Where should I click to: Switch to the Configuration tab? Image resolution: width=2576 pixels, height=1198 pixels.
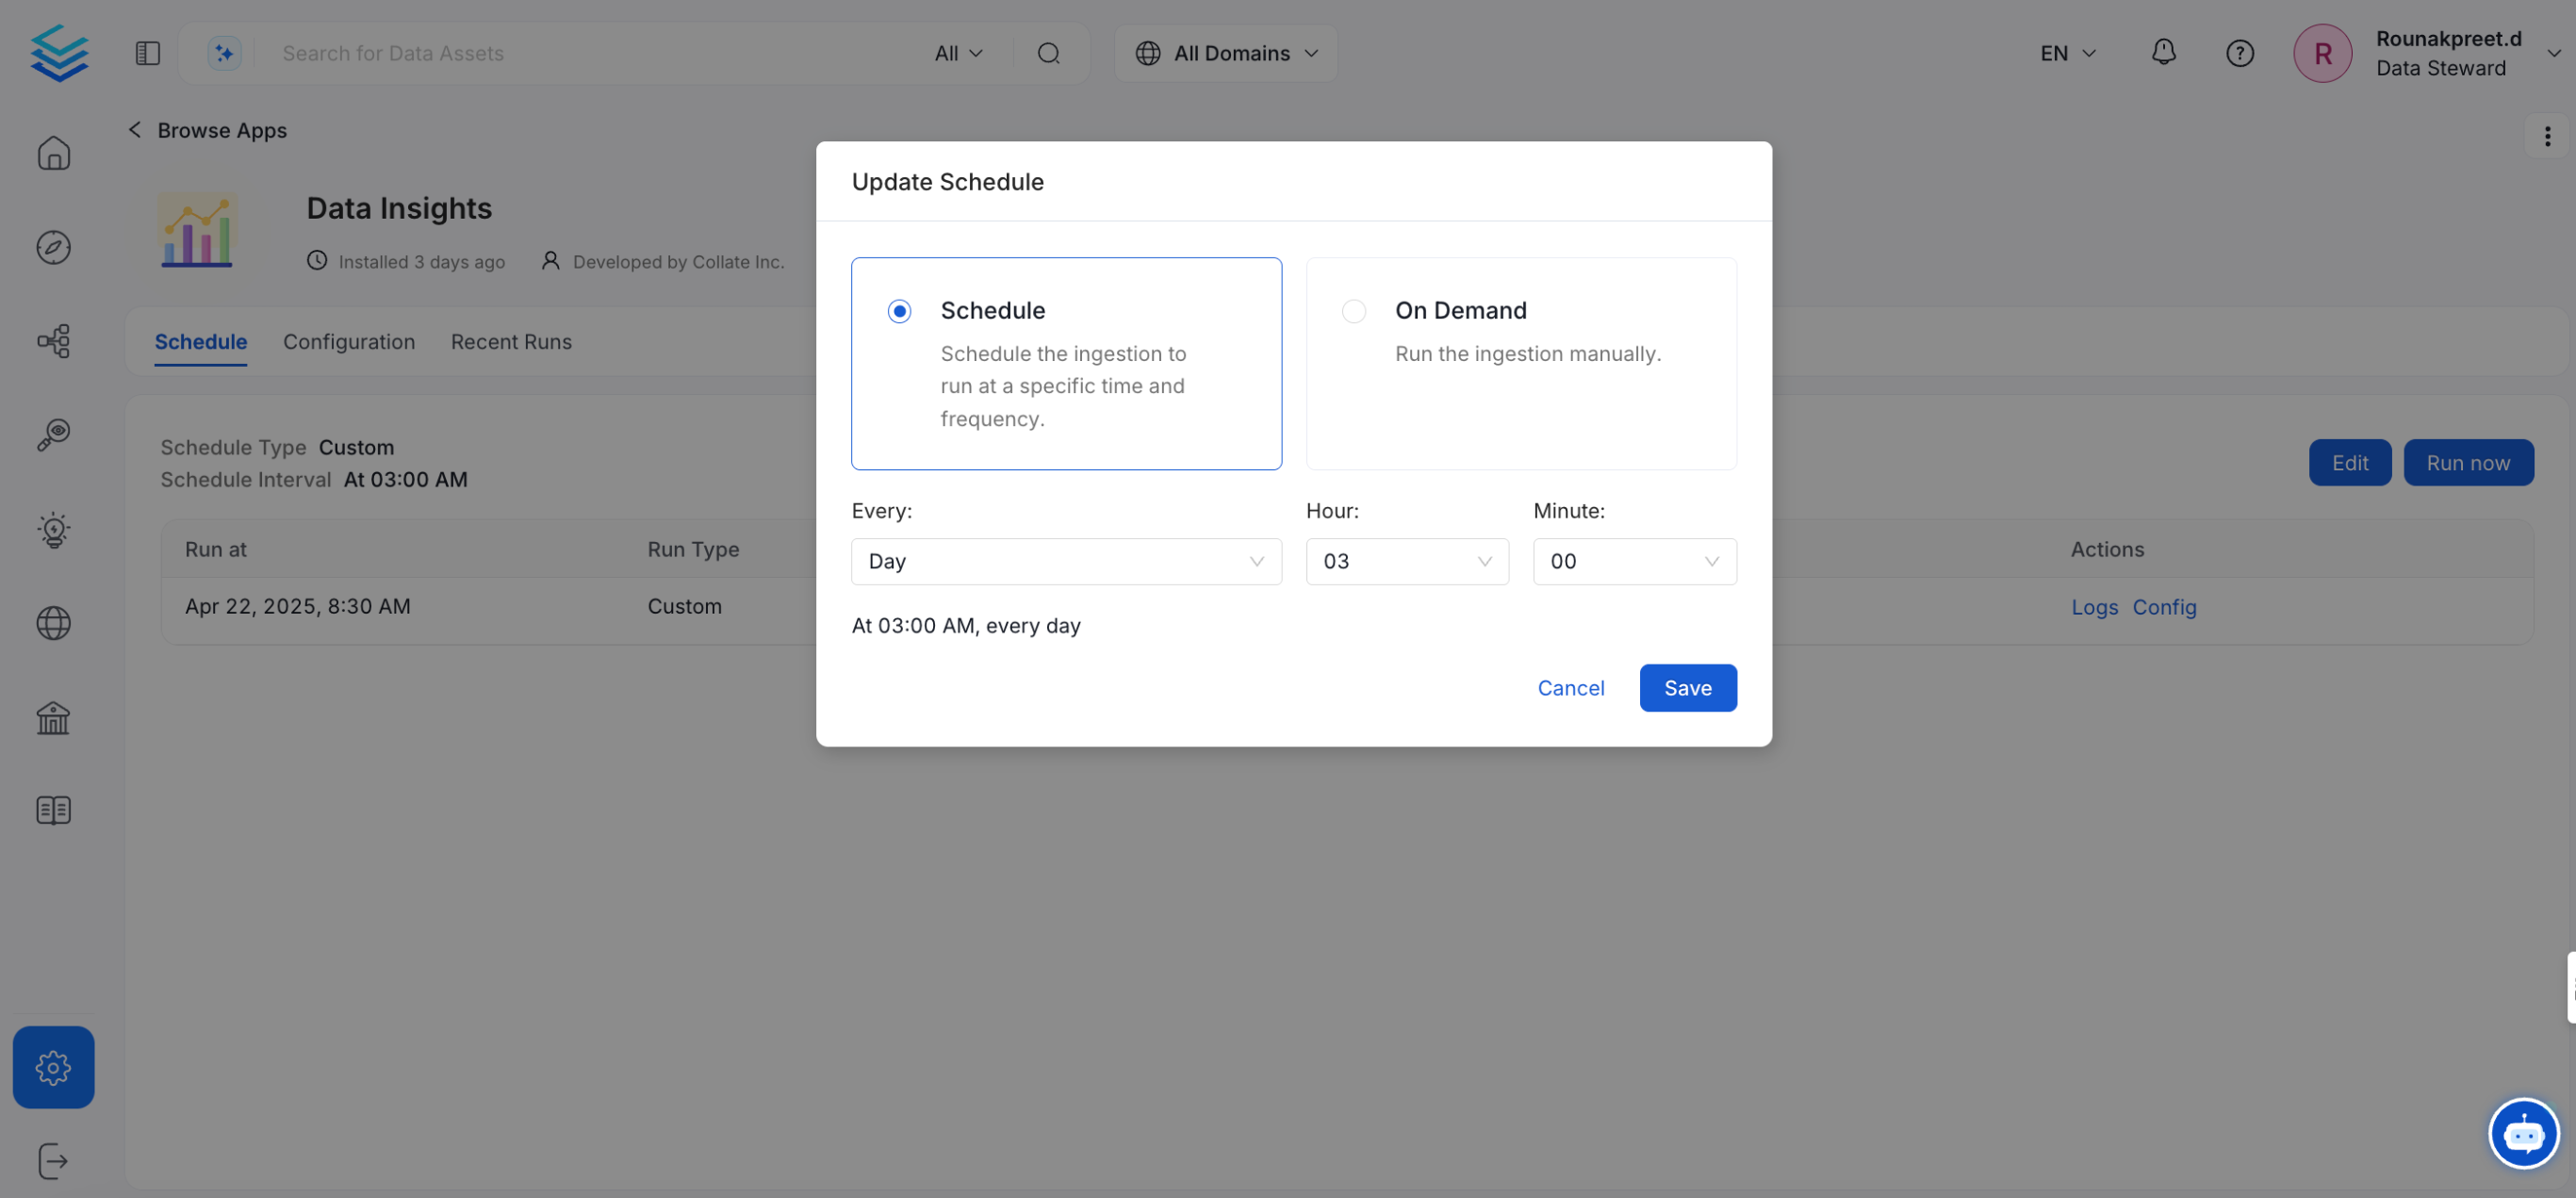point(348,342)
